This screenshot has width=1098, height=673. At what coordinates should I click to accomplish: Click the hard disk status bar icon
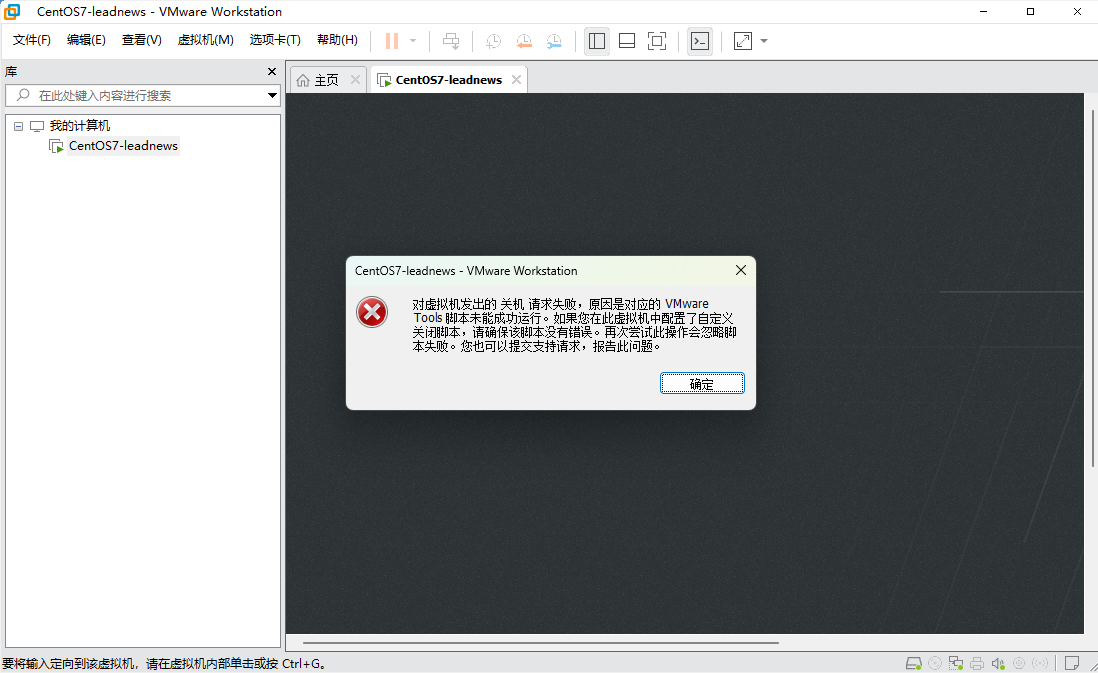coord(913,662)
